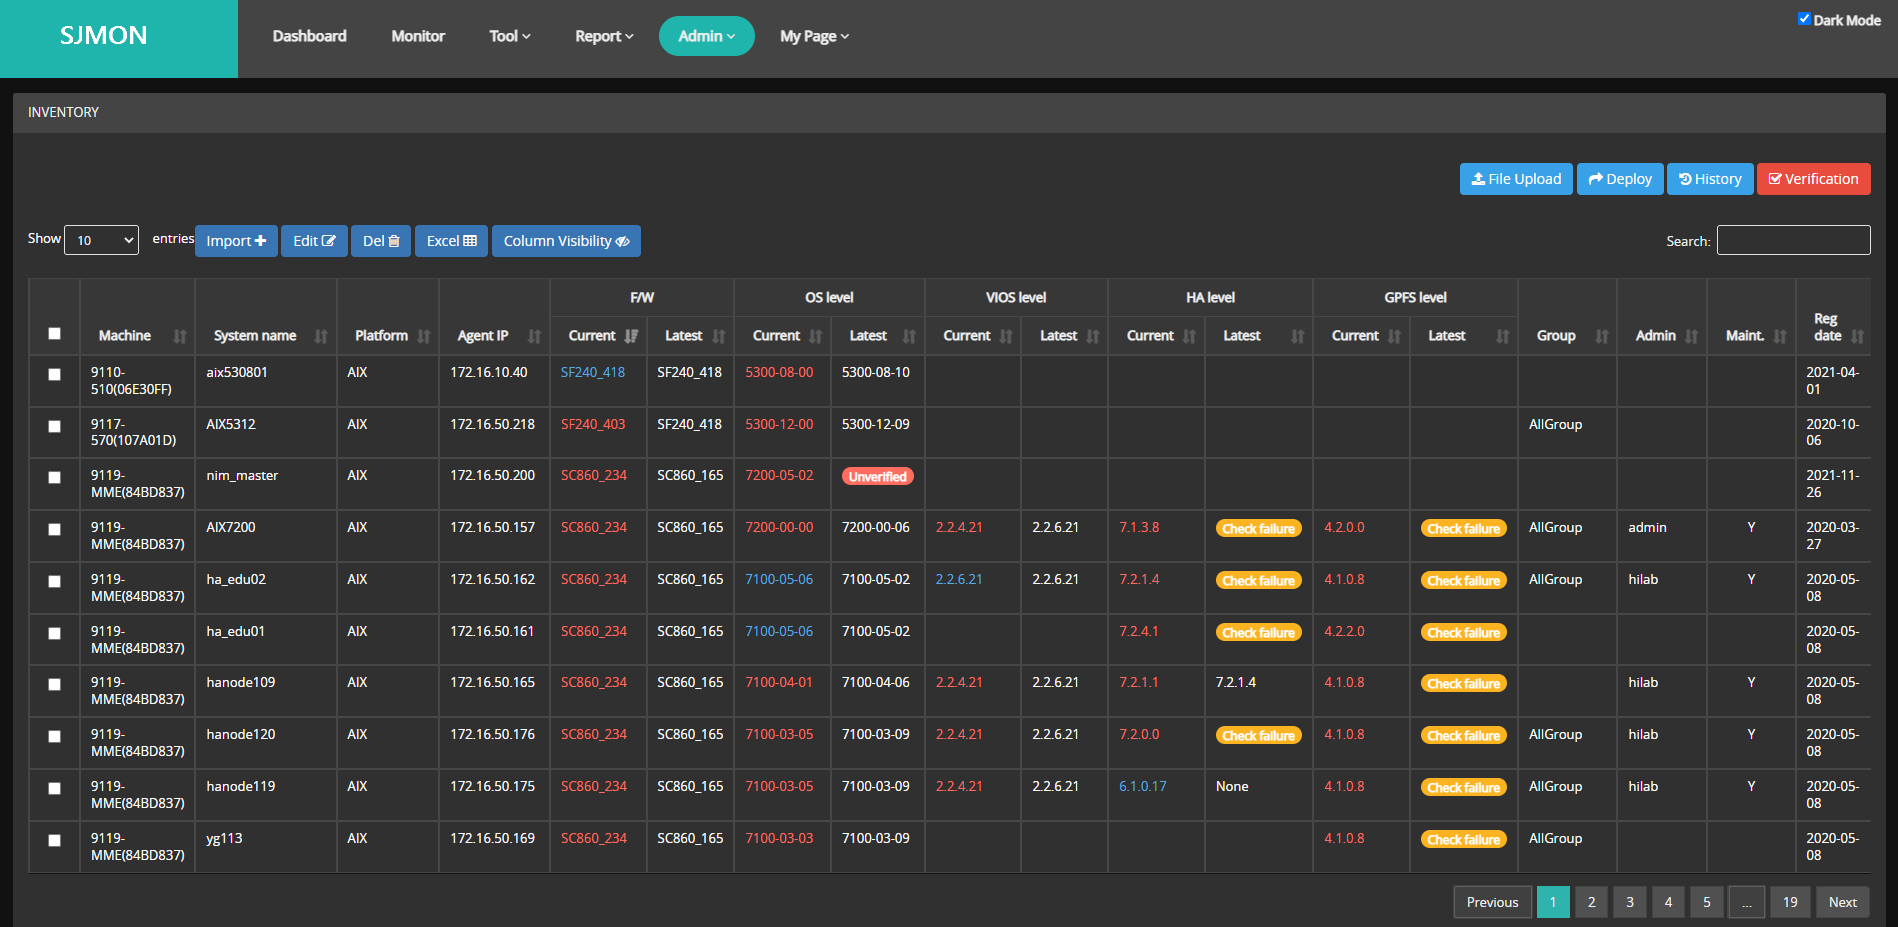The image size is (1898, 927).
Task: Click the Search input field
Action: pyautogui.click(x=1793, y=240)
